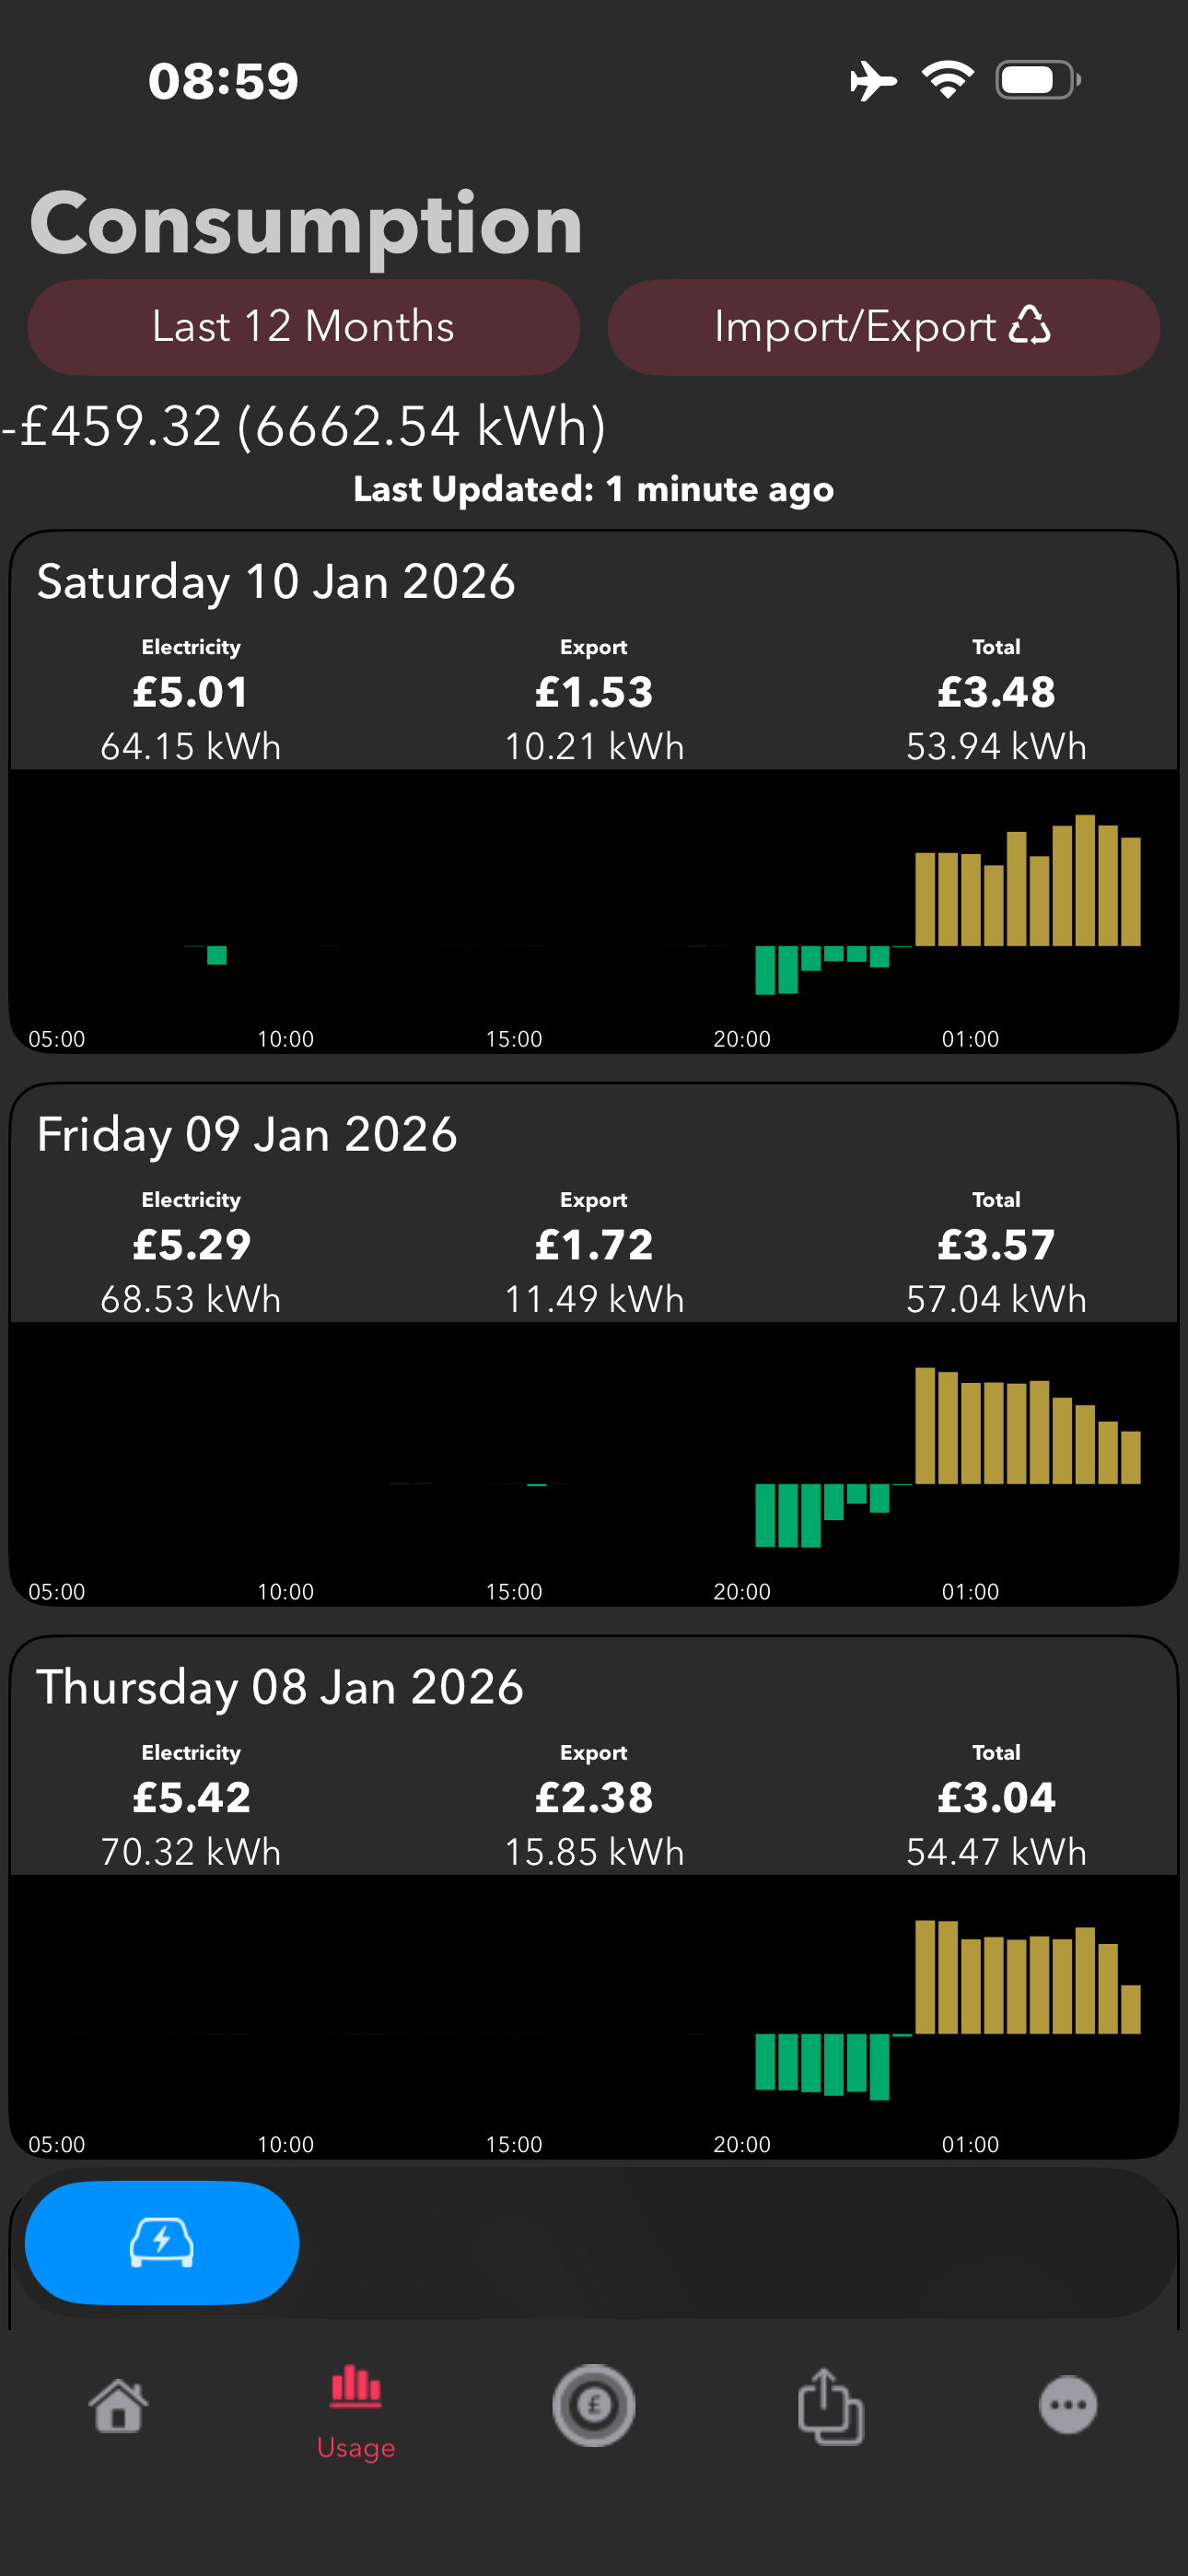Open the Saturday 10 Jan 2026 card
Viewport: 1188px width, 2576px height.
[x=594, y=791]
